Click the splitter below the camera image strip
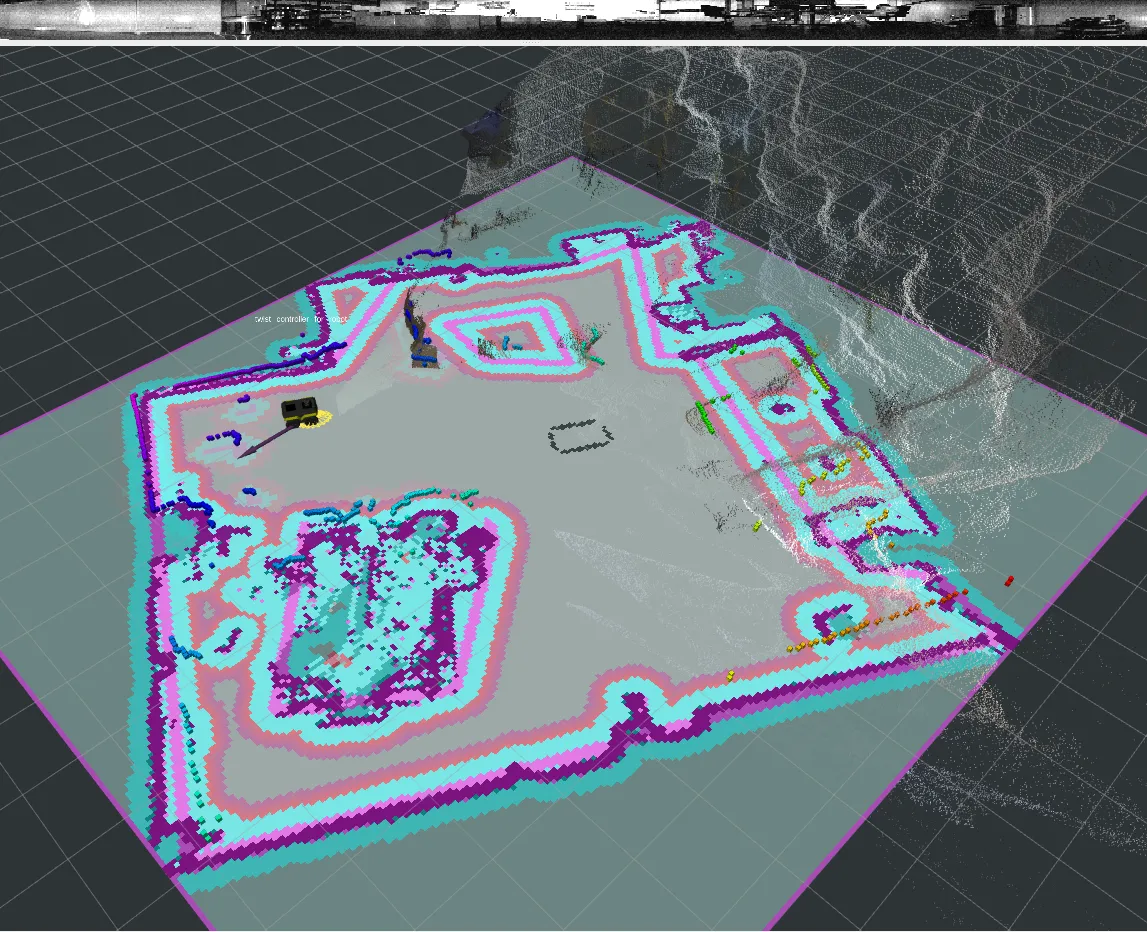Screen dimensions: 1147x932 (573, 43)
